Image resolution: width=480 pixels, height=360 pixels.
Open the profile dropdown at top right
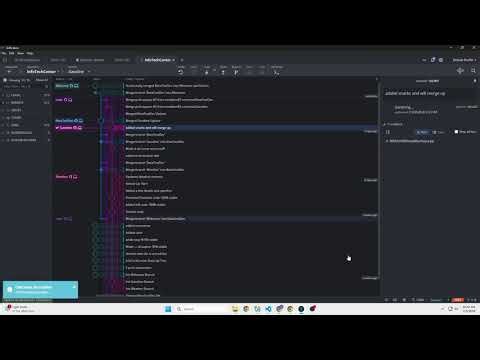464,60
